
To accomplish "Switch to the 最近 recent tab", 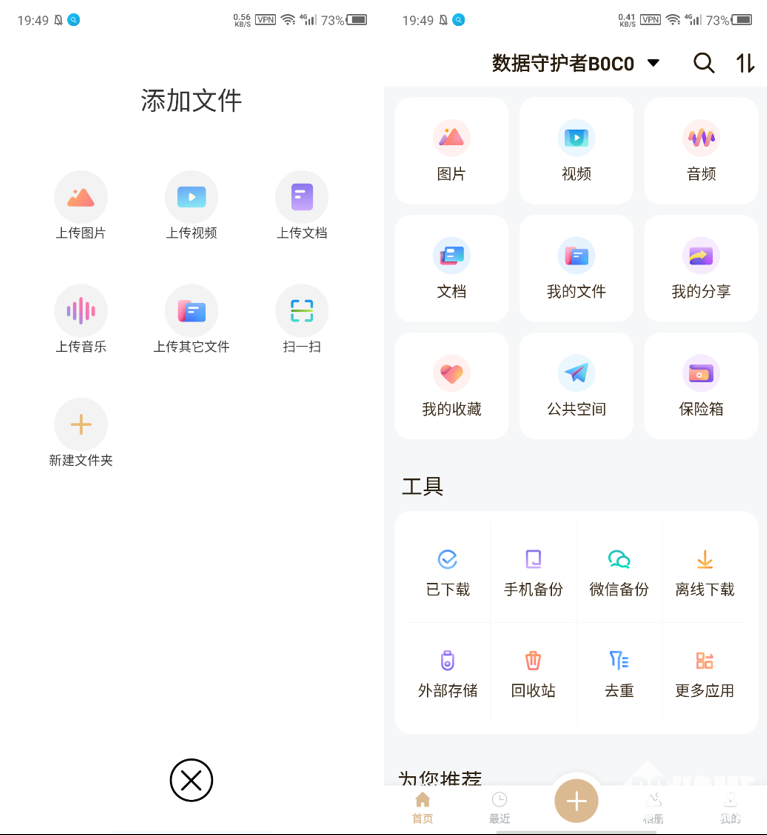I will [x=499, y=807].
